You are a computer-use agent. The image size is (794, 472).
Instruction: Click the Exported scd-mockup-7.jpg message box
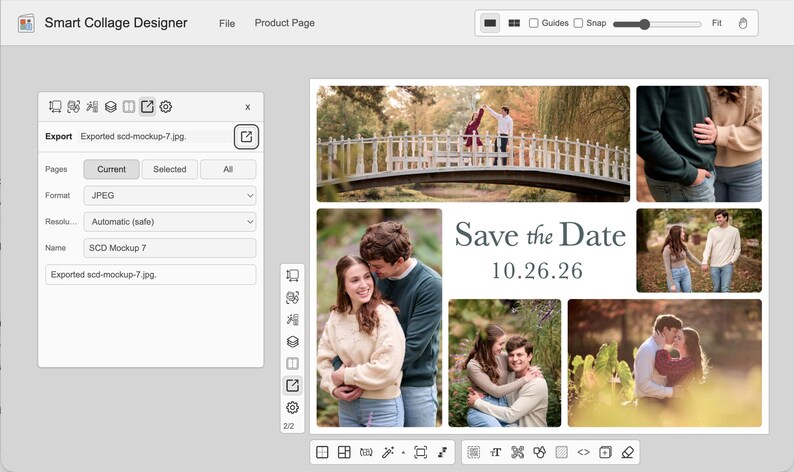(151, 274)
